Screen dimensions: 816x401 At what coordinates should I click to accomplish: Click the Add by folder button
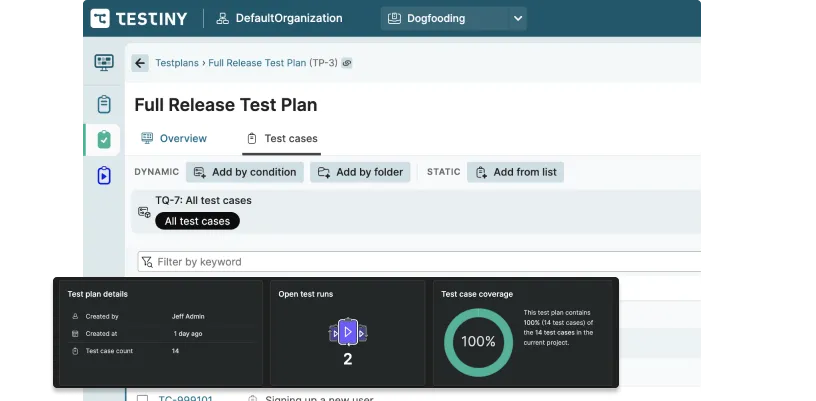click(x=360, y=172)
